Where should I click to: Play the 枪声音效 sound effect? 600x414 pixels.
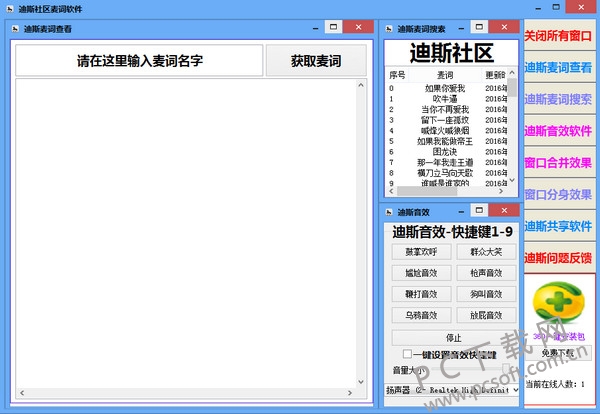(x=486, y=273)
